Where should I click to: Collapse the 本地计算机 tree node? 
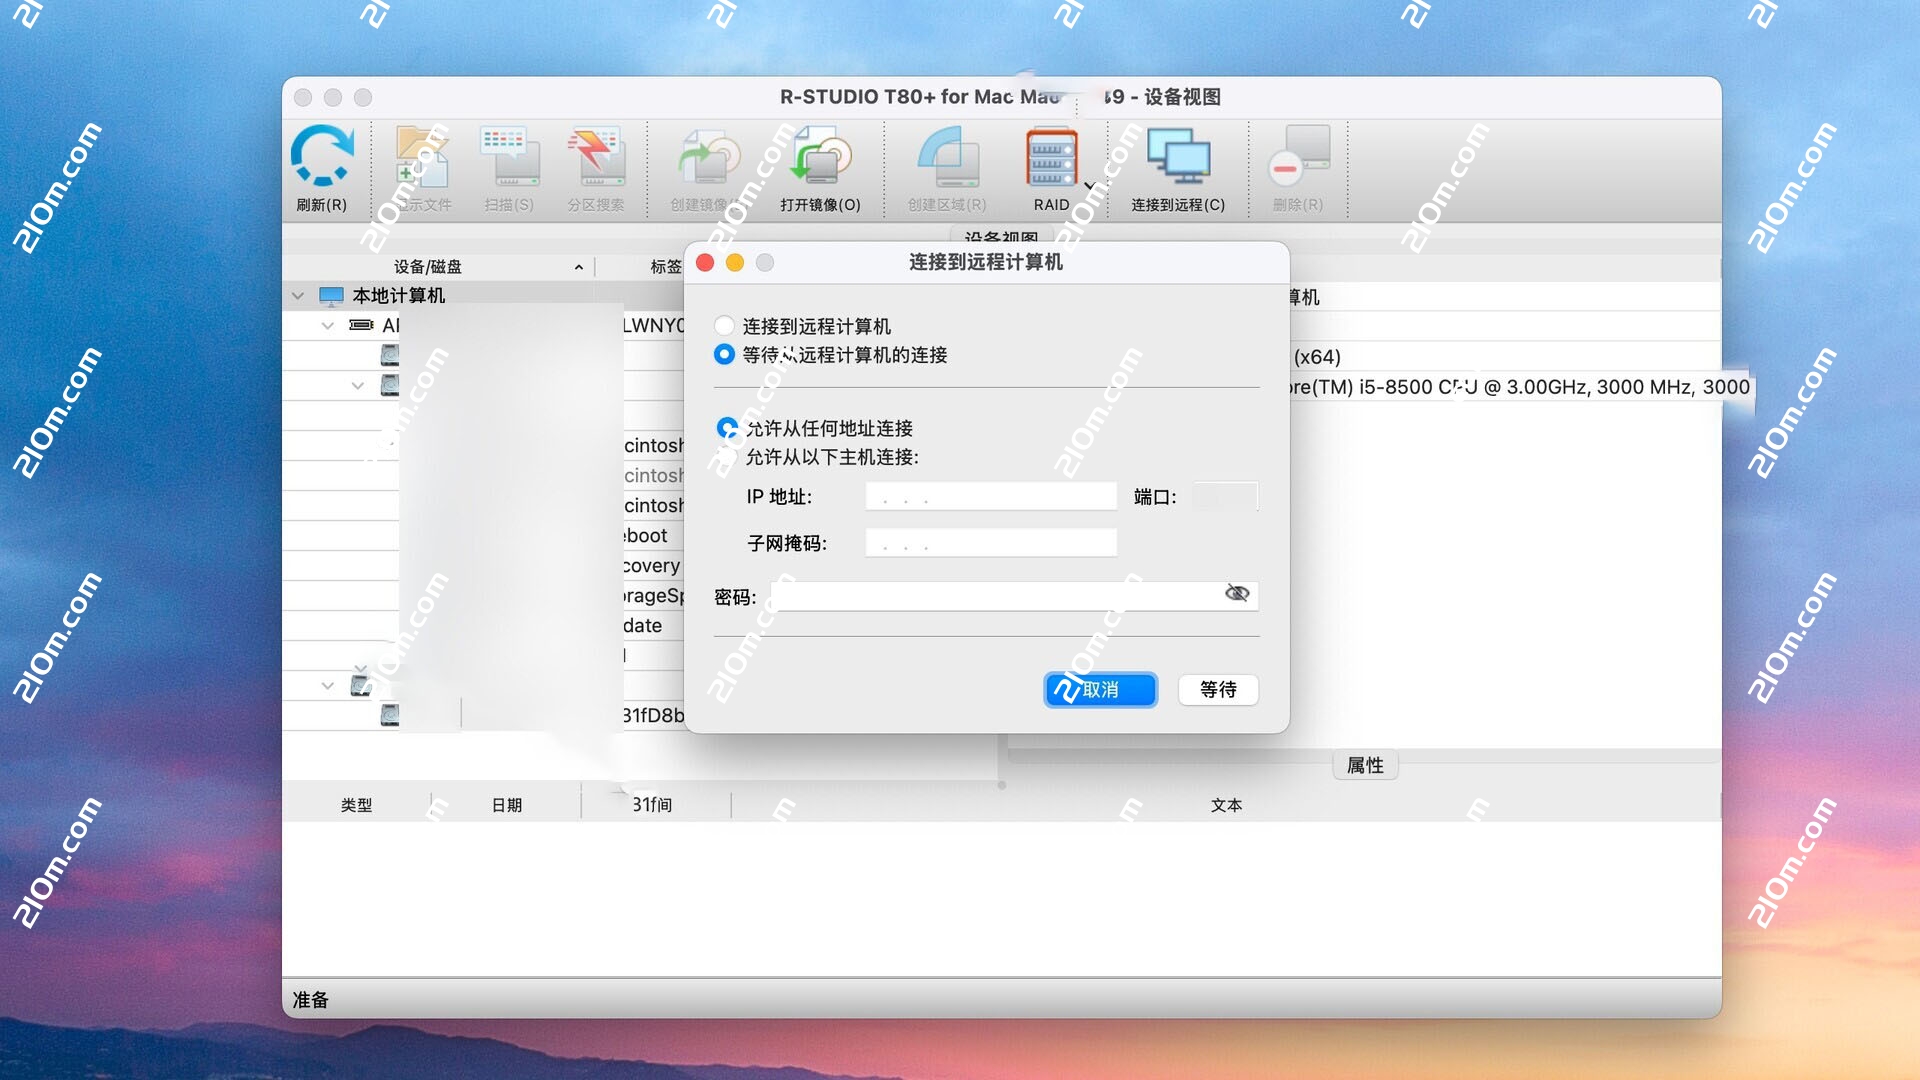297,295
